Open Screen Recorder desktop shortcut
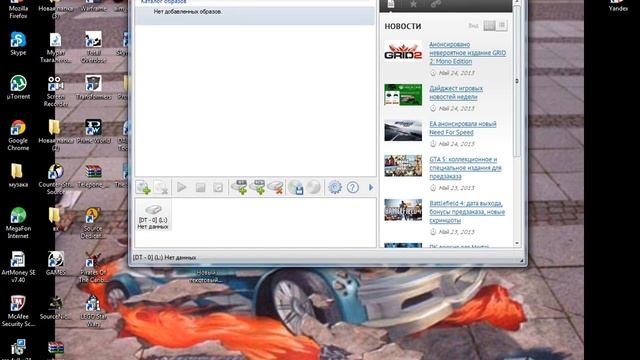 click(56, 91)
